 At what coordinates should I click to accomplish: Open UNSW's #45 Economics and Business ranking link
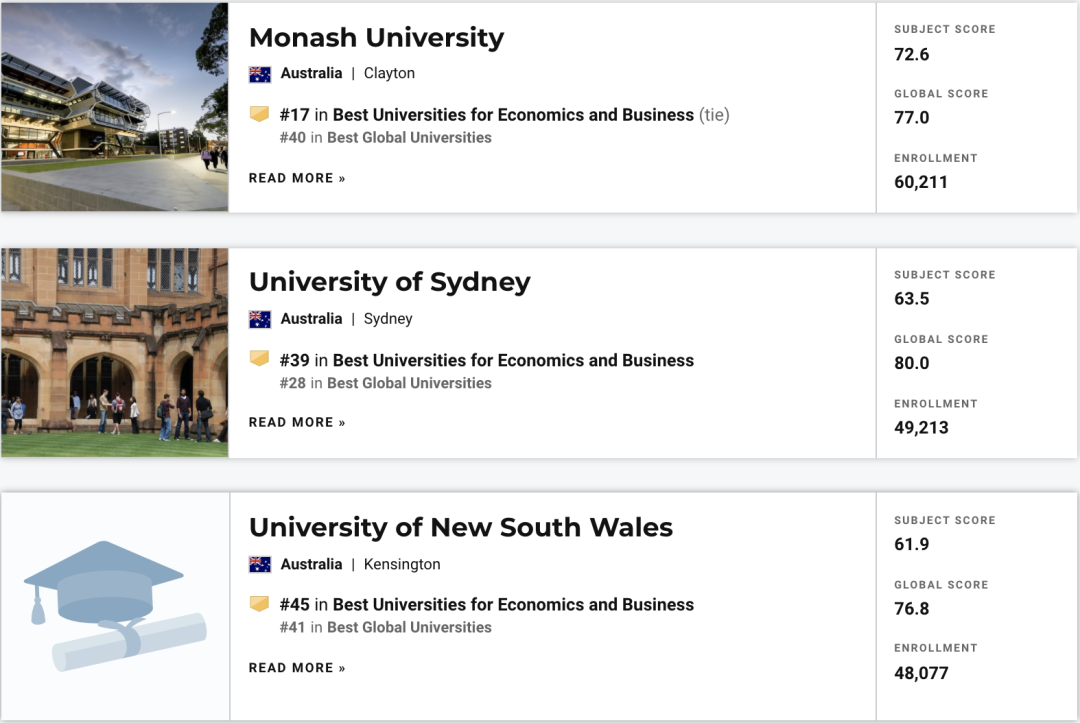coord(487,605)
